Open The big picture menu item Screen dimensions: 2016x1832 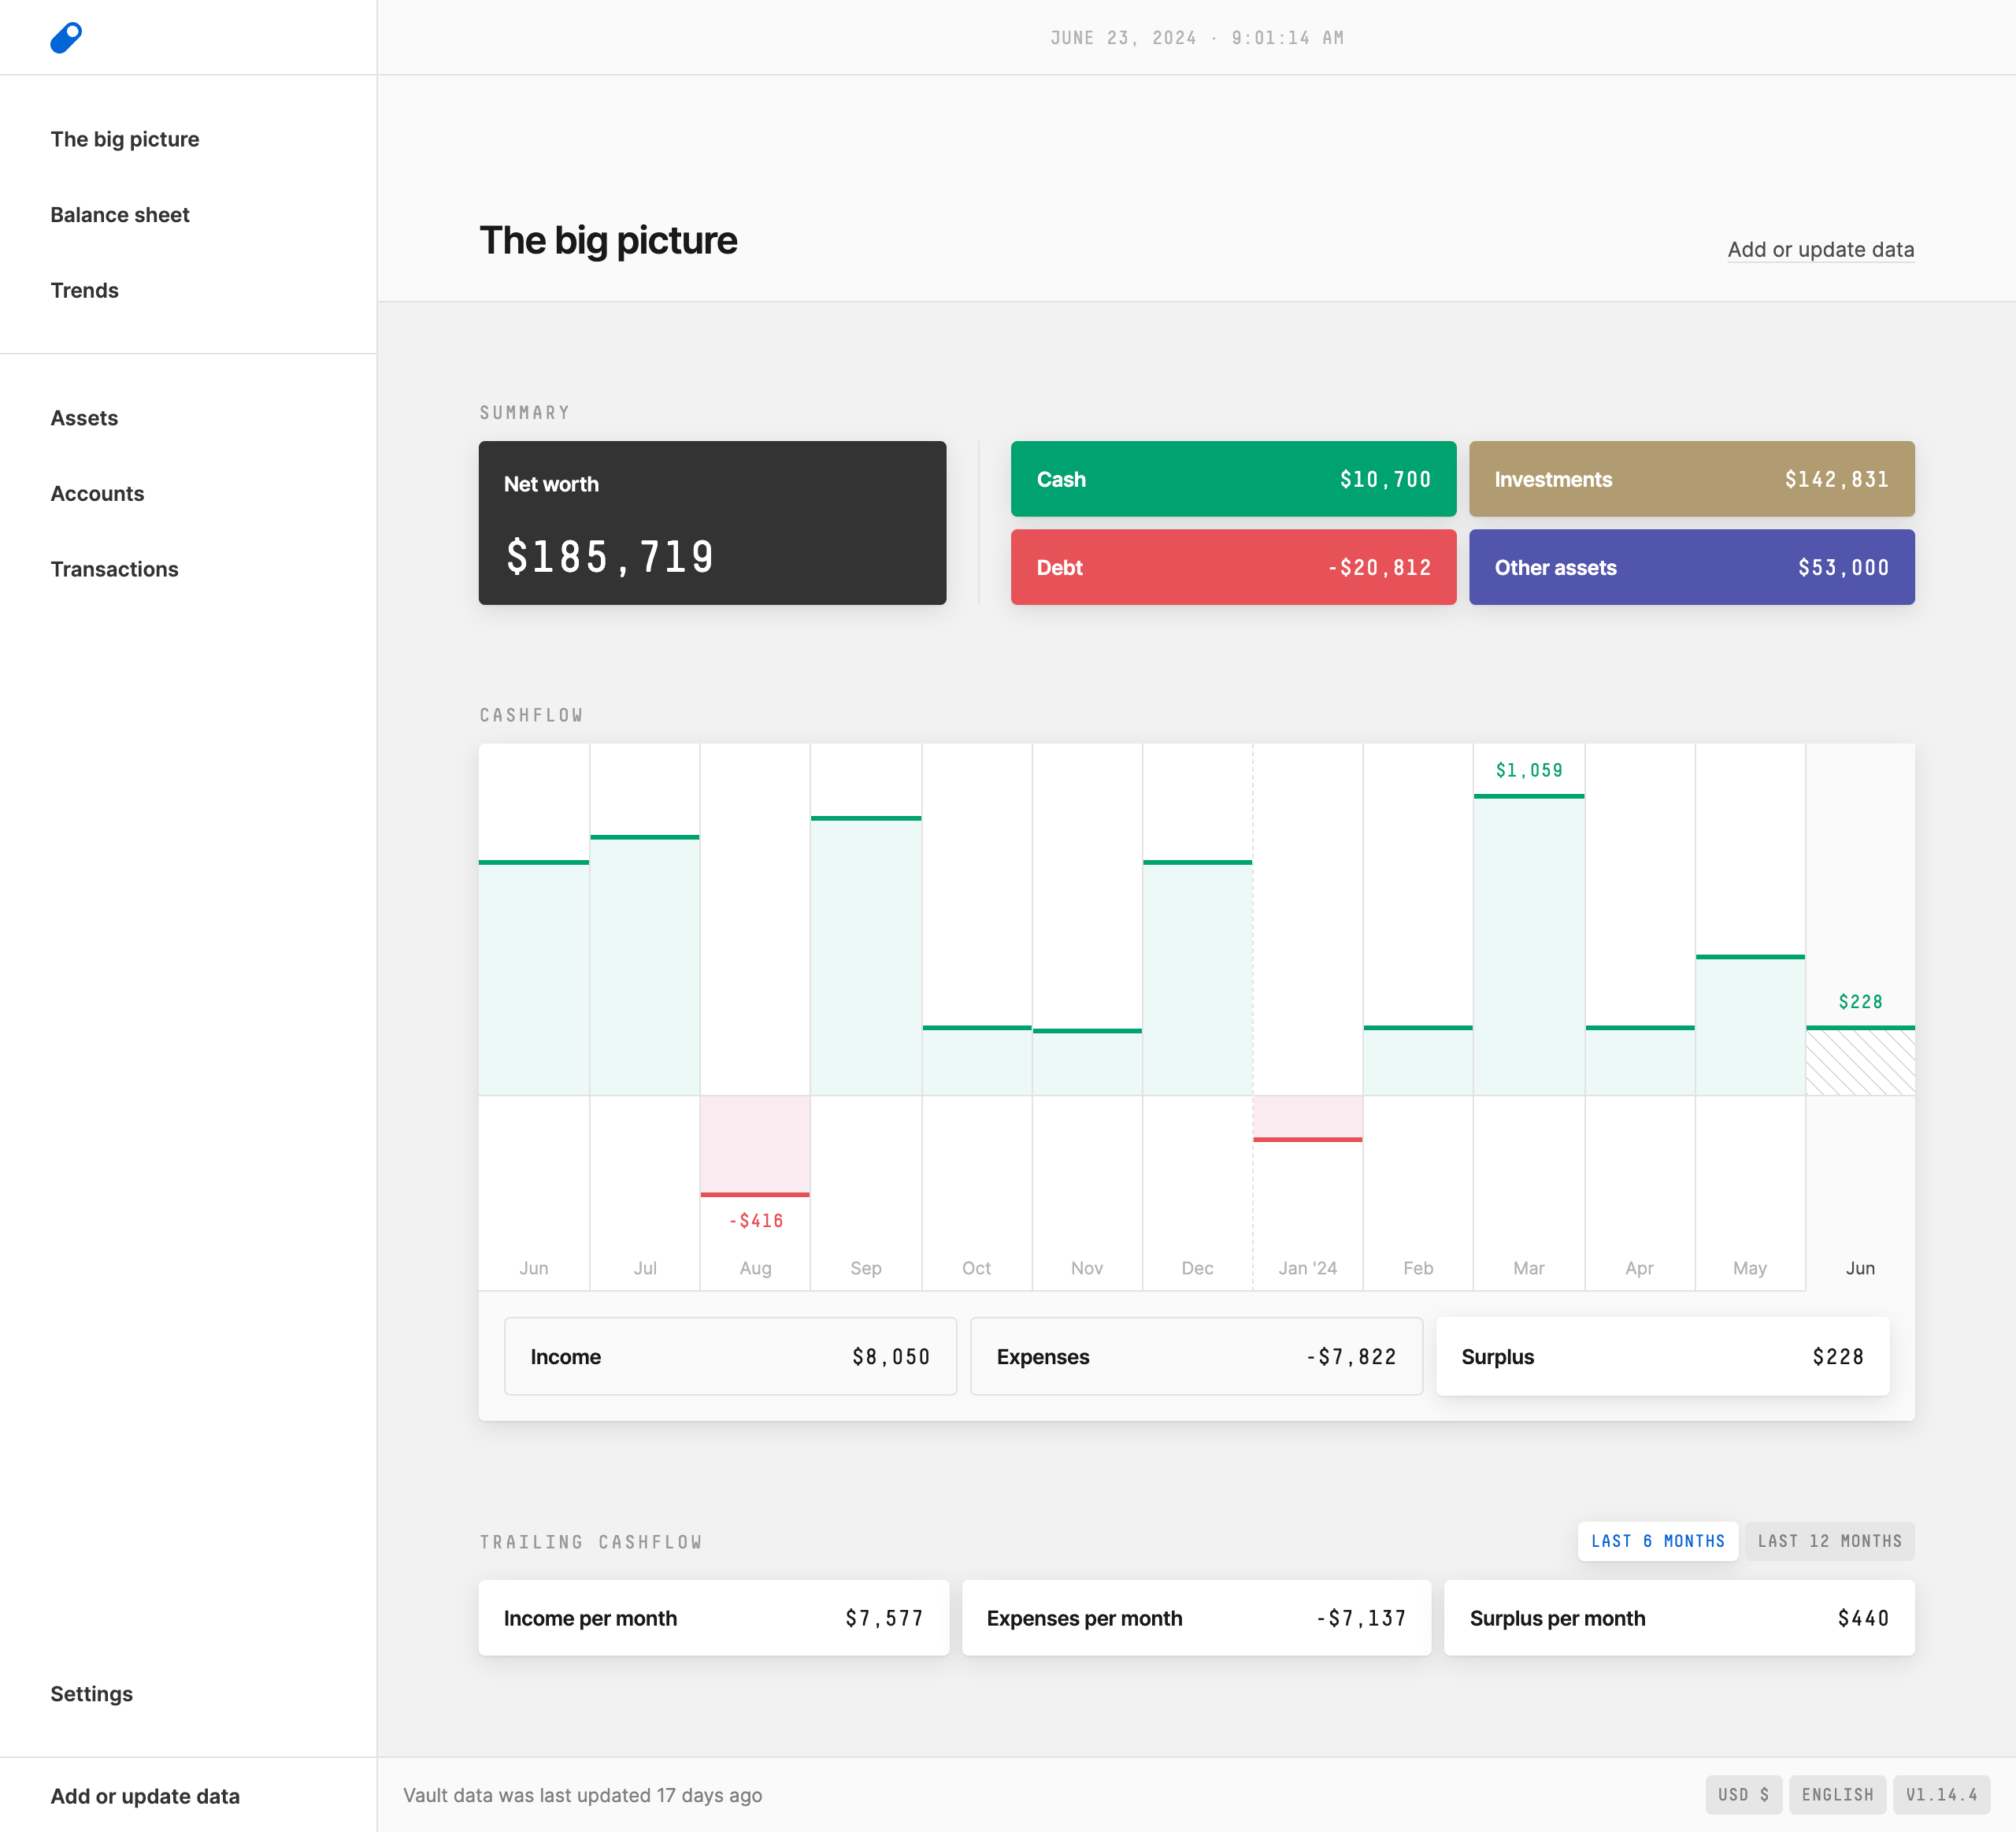click(x=124, y=139)
